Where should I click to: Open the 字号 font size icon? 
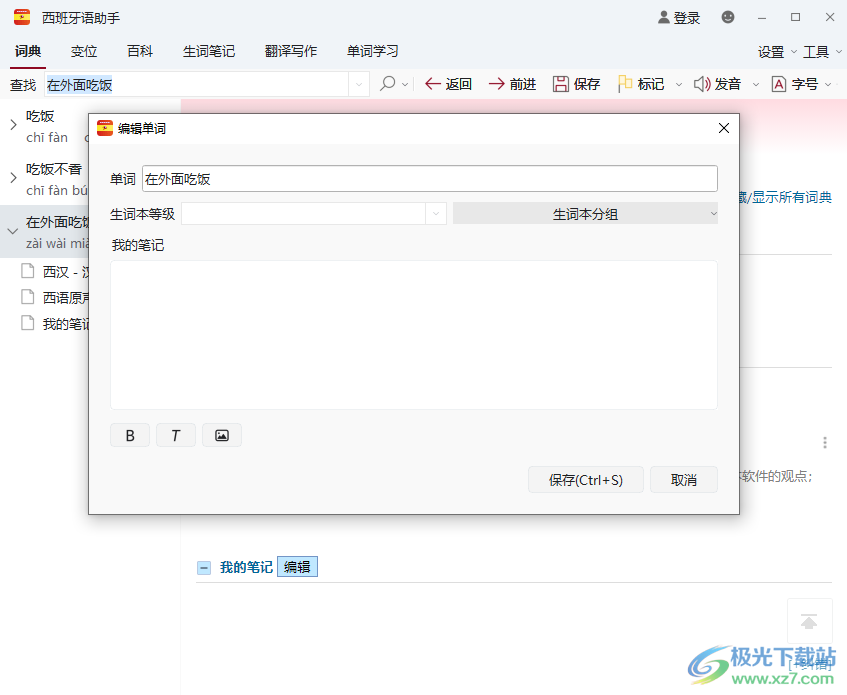778,84
